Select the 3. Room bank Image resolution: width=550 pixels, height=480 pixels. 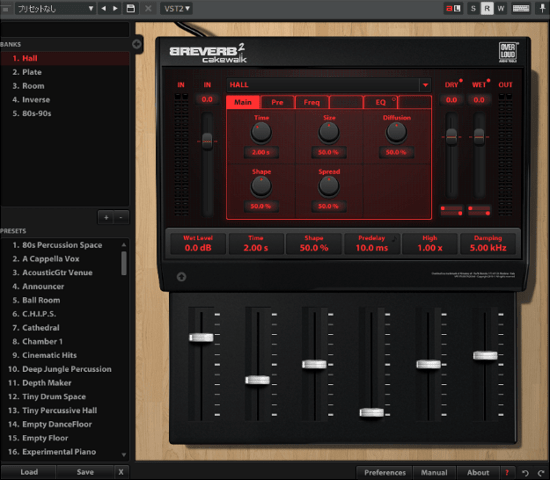(x=65, y=86)
